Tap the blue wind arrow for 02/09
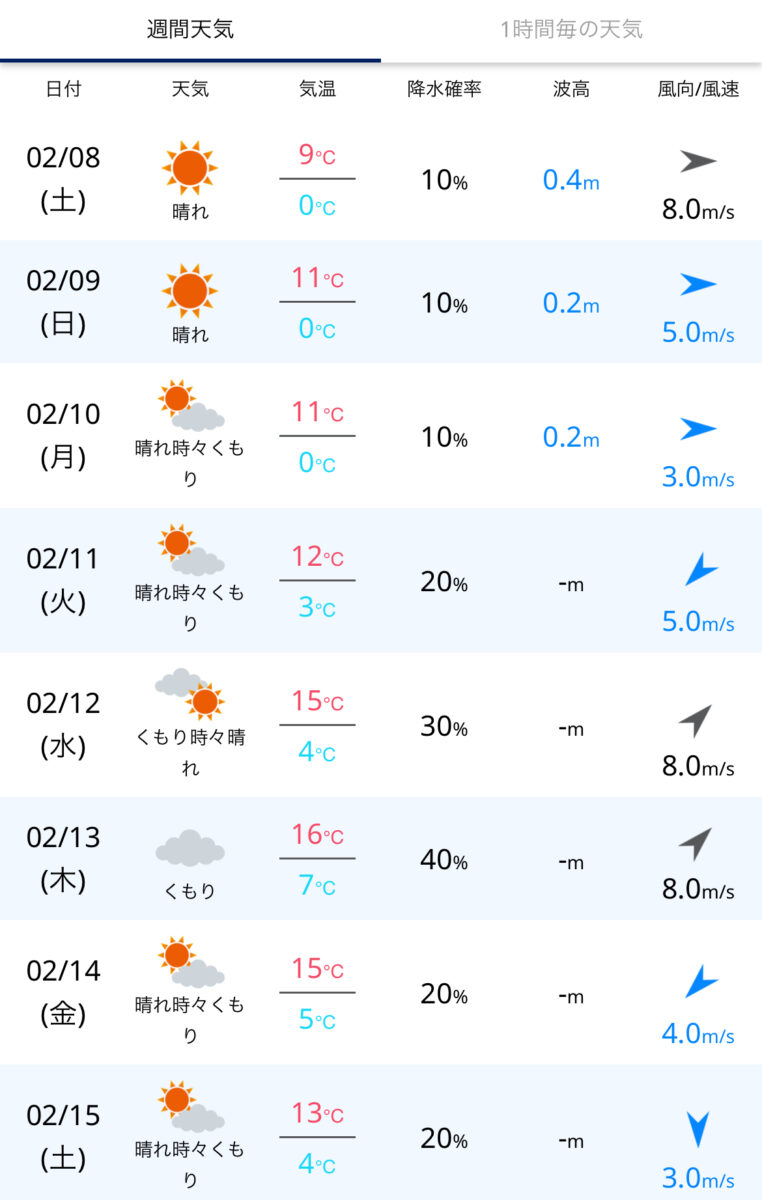 (699, 284)
